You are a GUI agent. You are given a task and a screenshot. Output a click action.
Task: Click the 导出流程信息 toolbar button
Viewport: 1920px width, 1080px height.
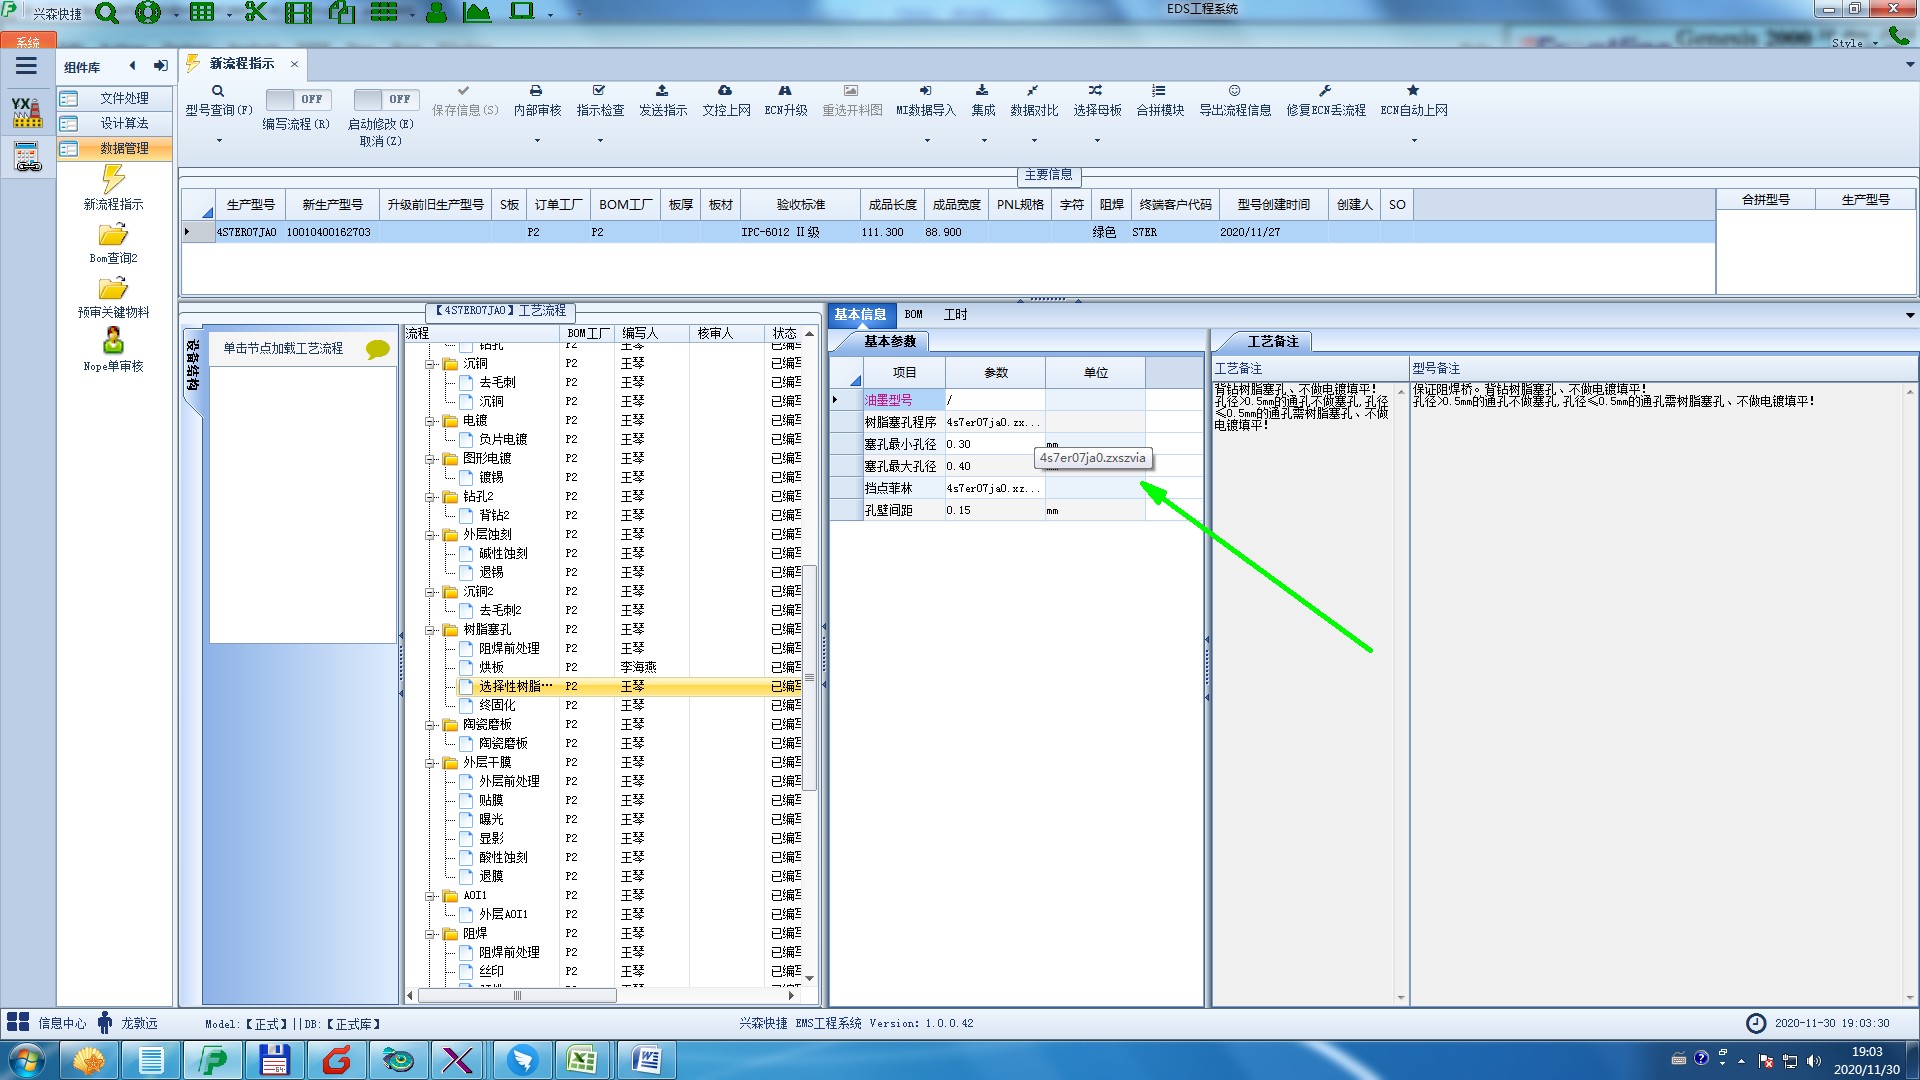tap(1235, 100)
